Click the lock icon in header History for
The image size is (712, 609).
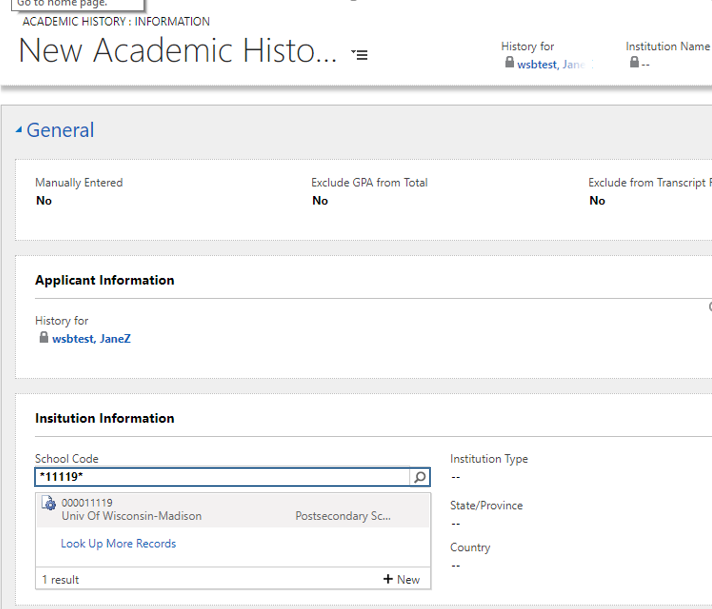click(x=510, y=63)
